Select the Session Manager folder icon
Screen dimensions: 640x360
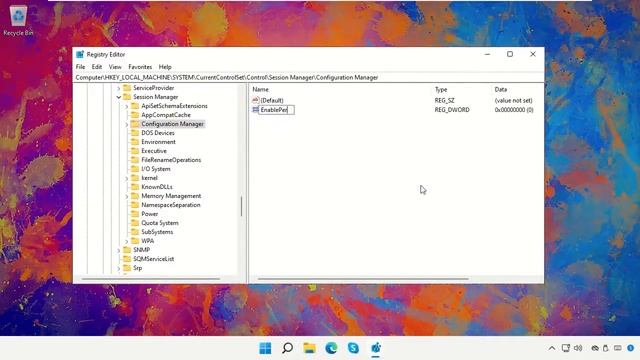point(127,97)
